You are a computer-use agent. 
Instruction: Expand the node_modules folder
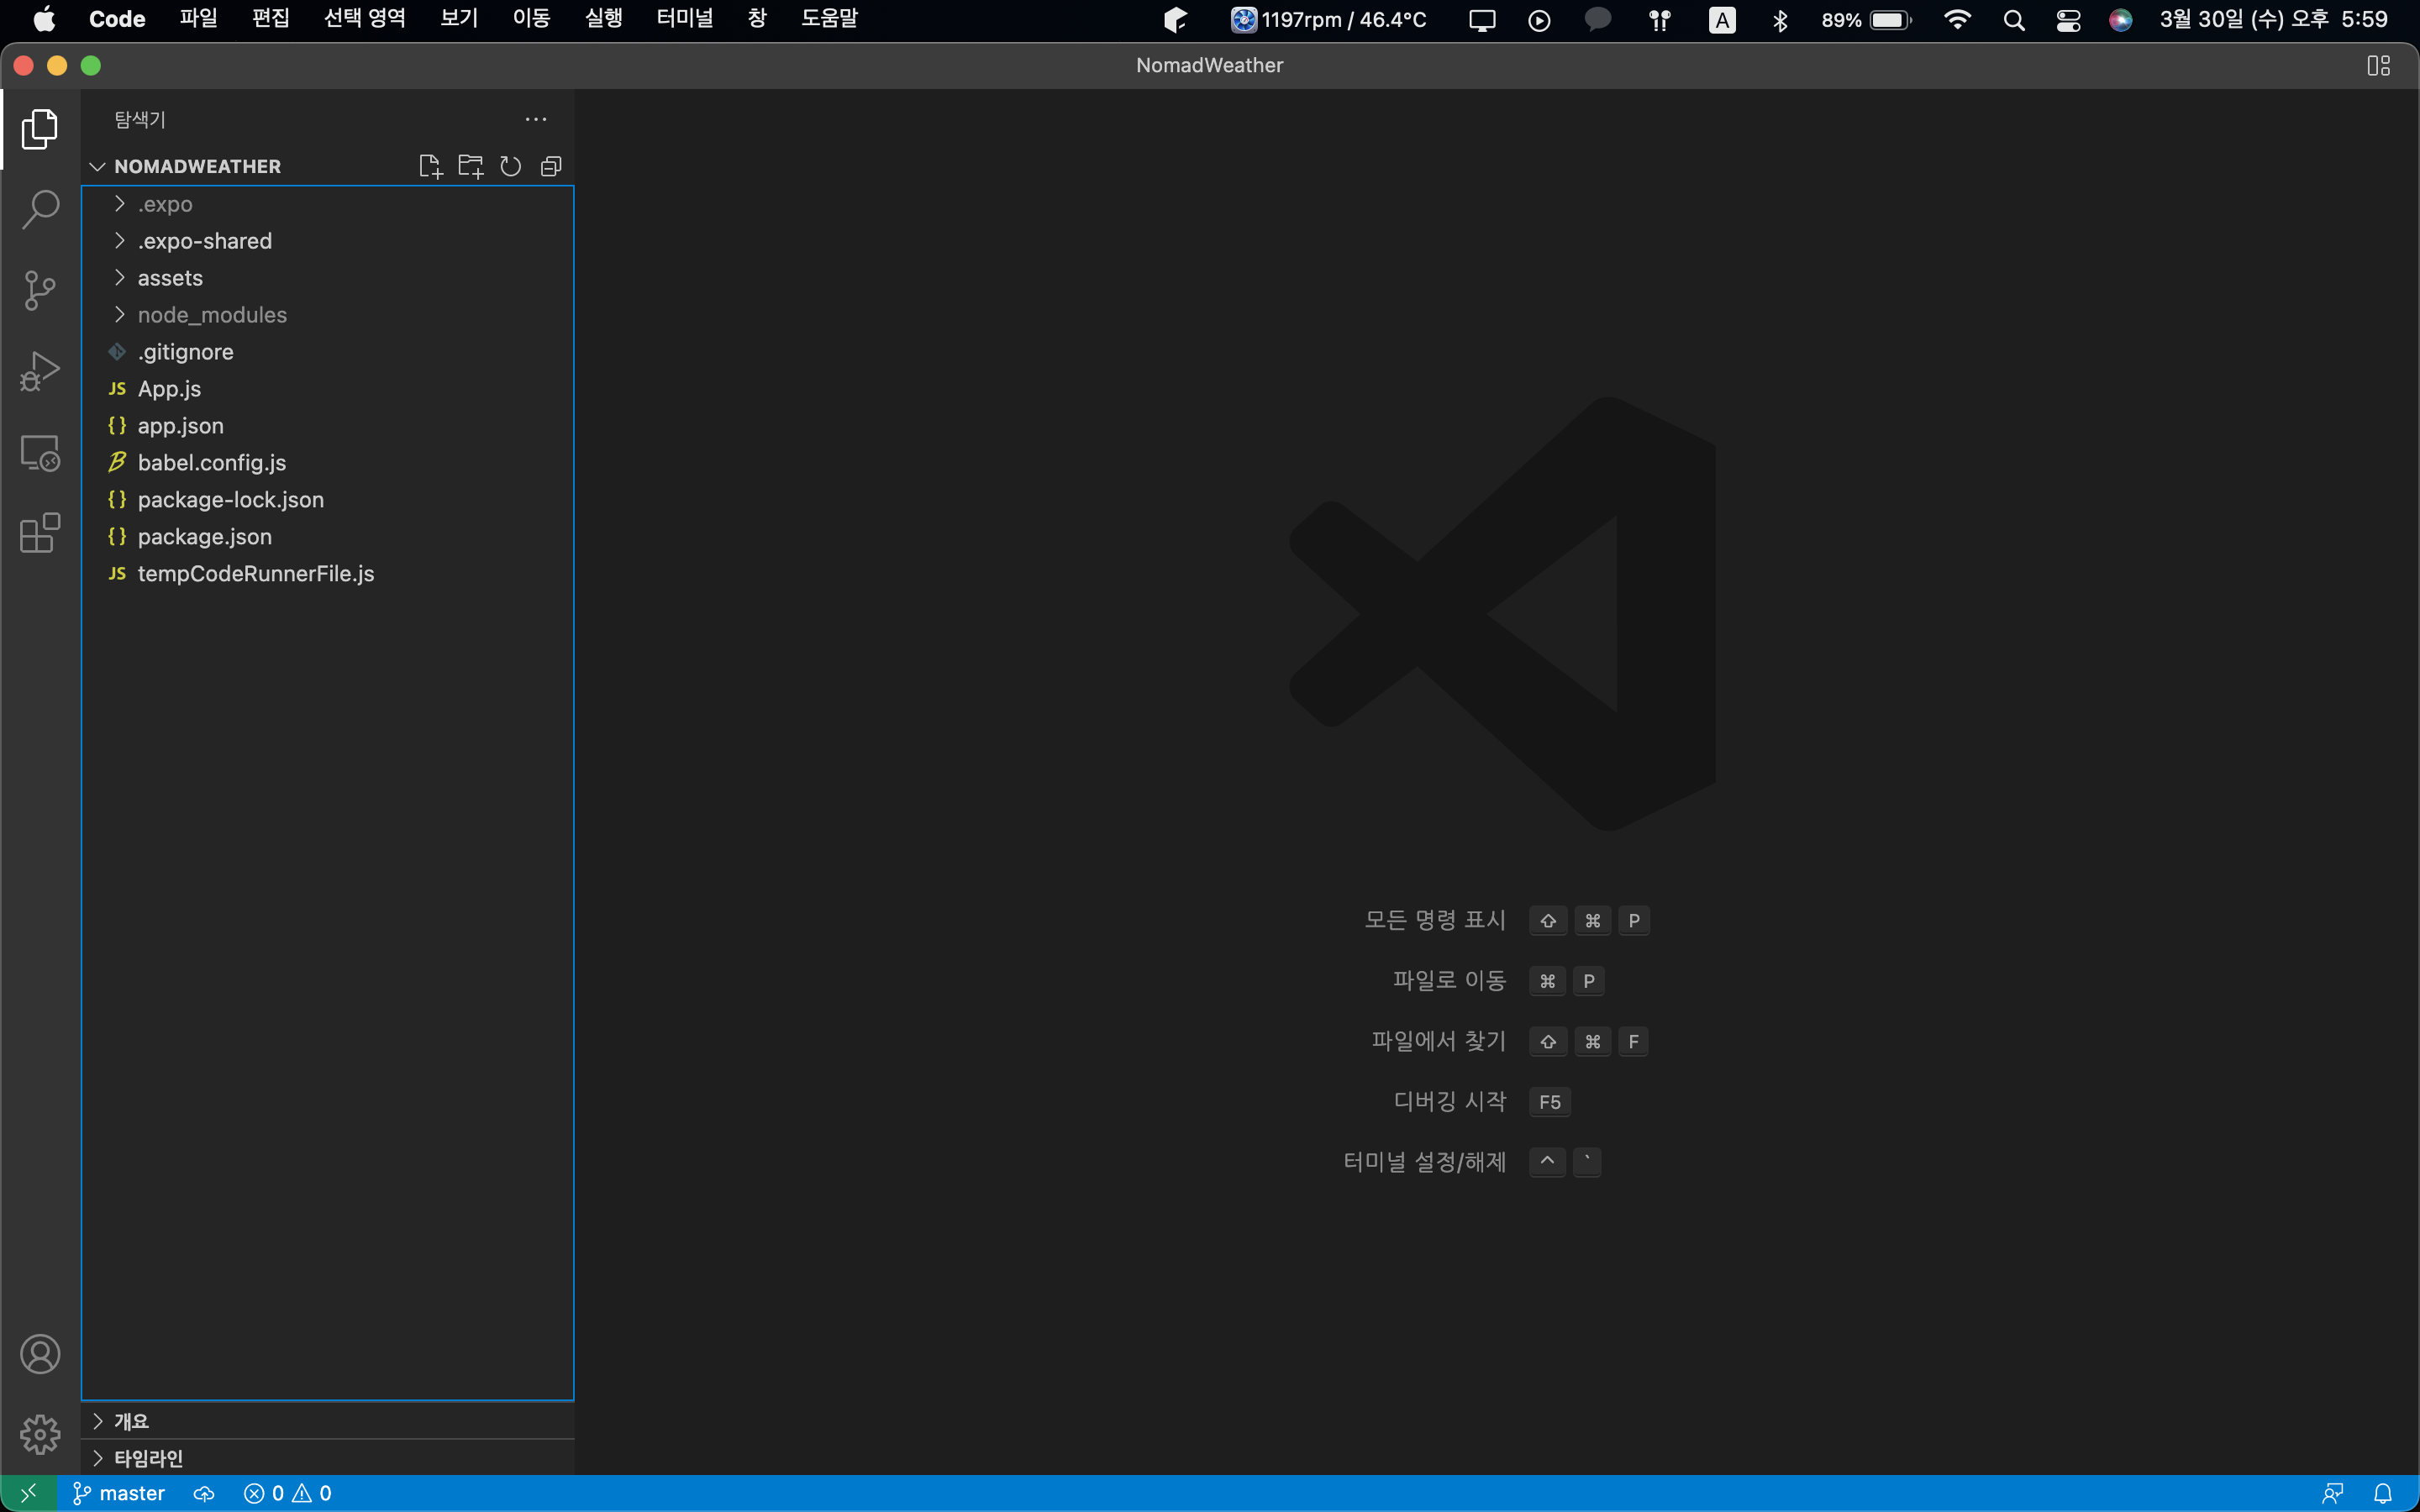pyautogui.click(x=211, y=315)
